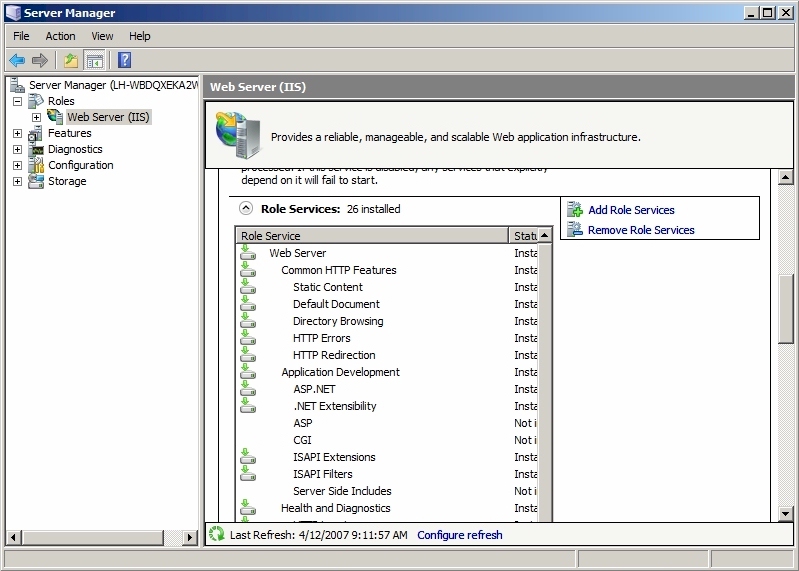Select Web Server (IIS) in the tree
This screenshot has height=571, width=799.
(108, 117)
